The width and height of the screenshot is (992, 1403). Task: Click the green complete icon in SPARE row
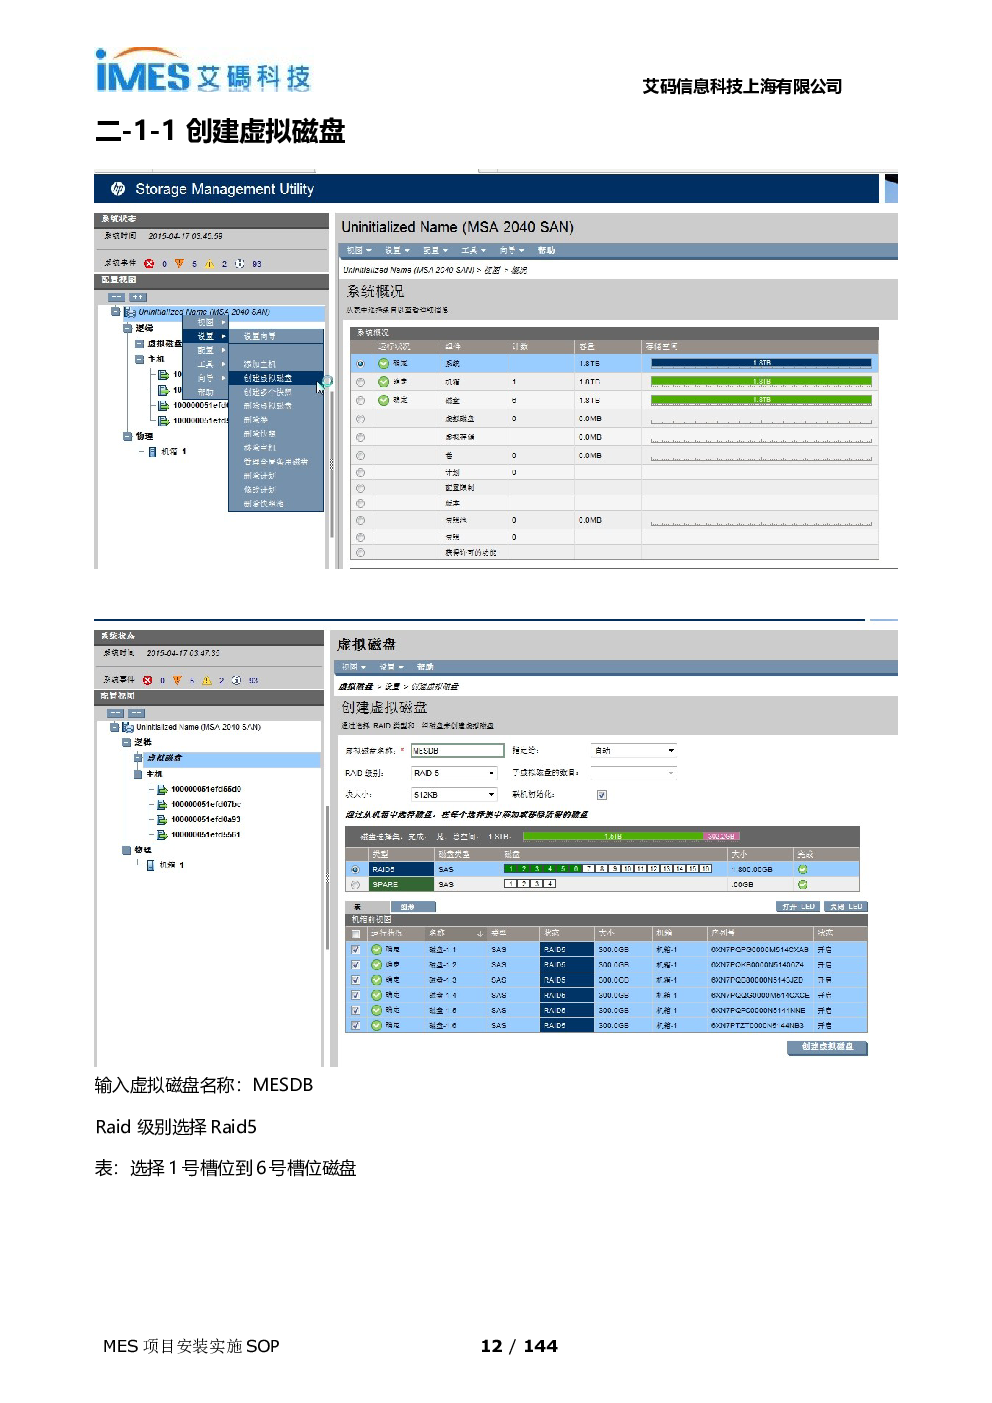[802, 884]
